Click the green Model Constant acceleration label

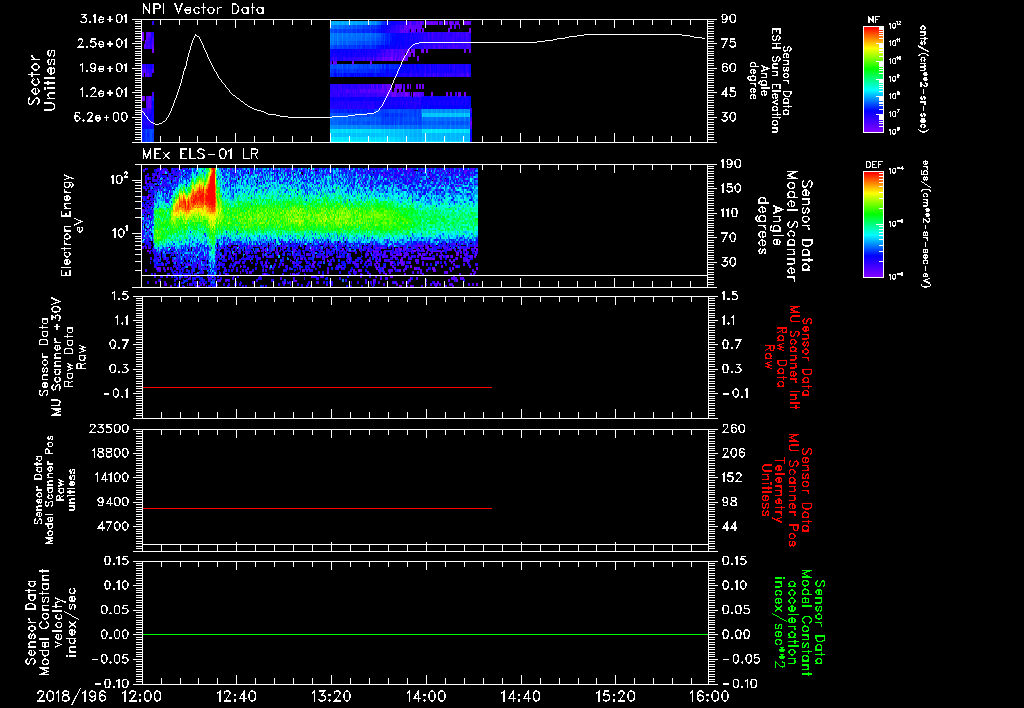[x=799, y=624]
